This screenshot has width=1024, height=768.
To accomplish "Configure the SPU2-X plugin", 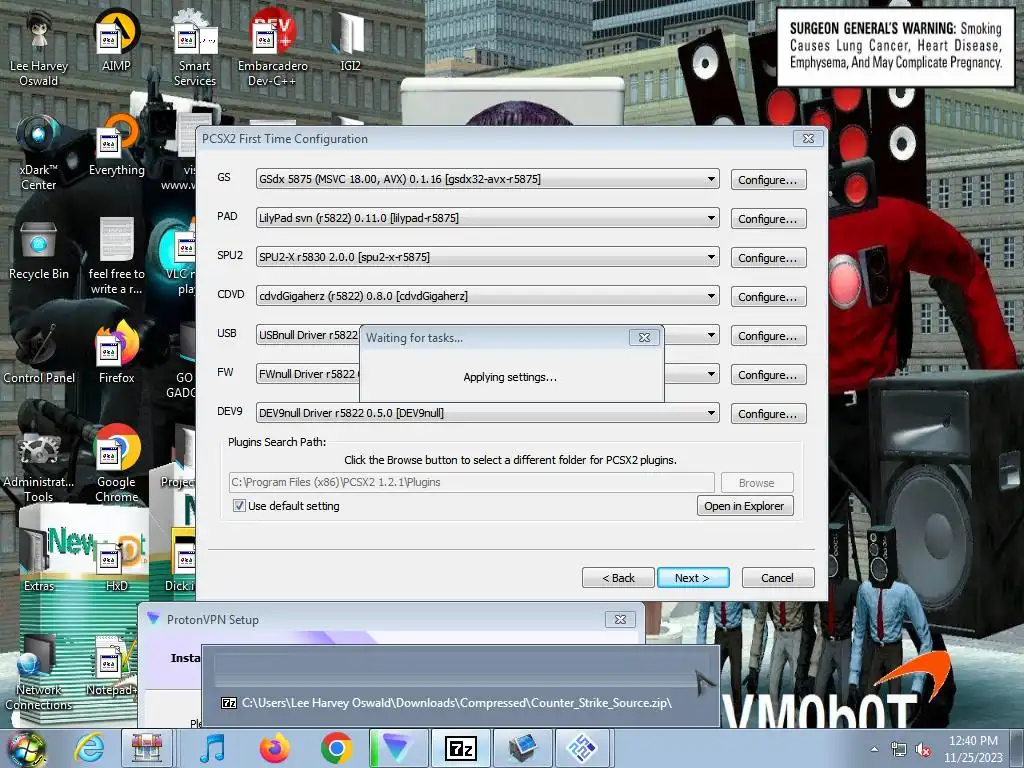I will click(x=768, y=258).
